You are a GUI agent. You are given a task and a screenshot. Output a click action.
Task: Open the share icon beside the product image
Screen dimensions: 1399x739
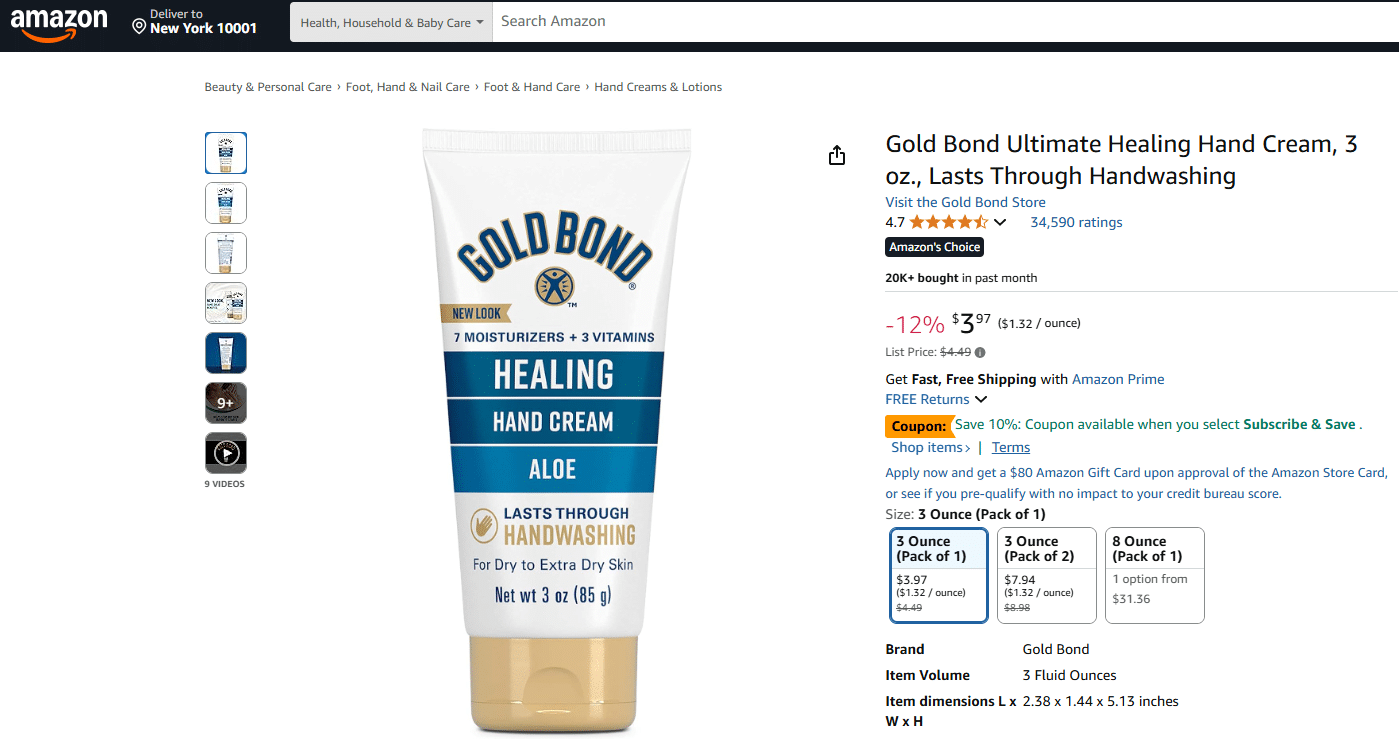(x=837, y=155)
